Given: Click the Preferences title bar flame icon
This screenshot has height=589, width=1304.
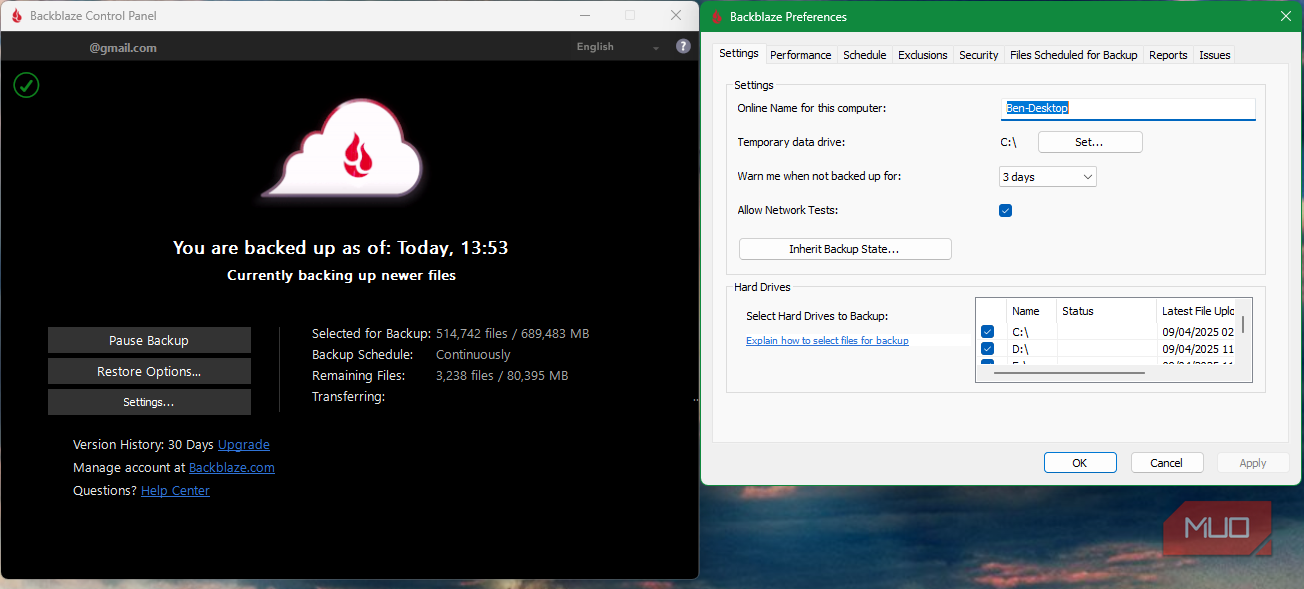Looking at the screenshot, I should pyautogui.click(x=716, y=16).
